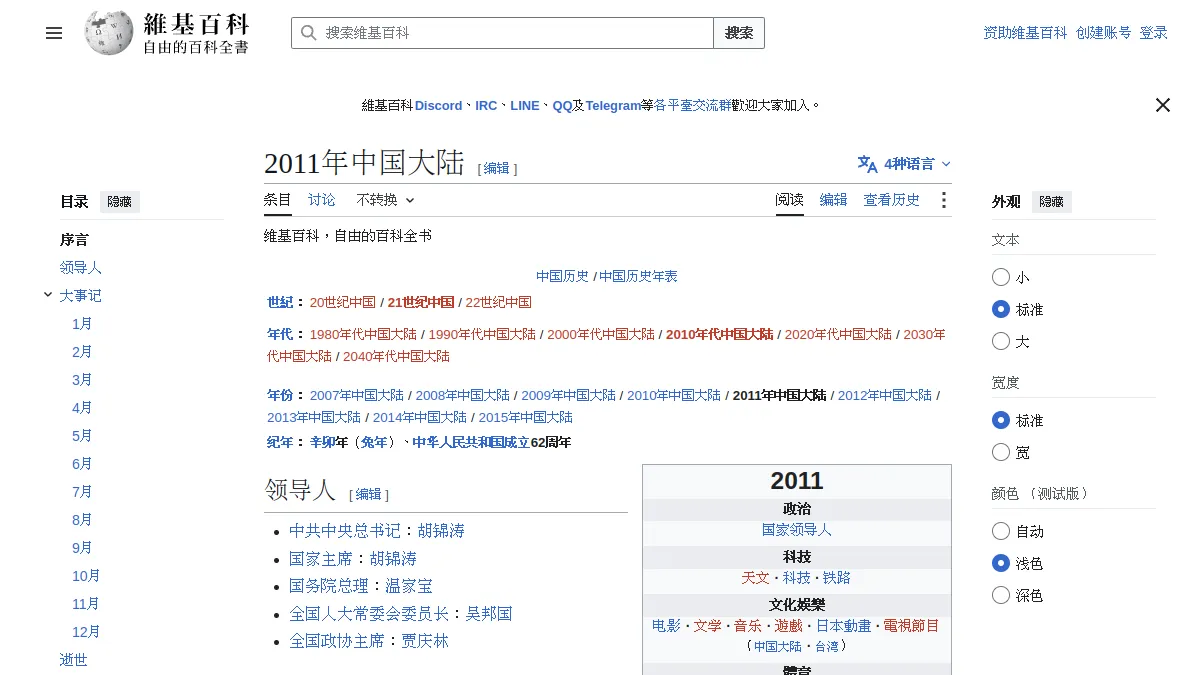Open the IRC link in banner
This screenshot has height=675, width=1200.
486,105
